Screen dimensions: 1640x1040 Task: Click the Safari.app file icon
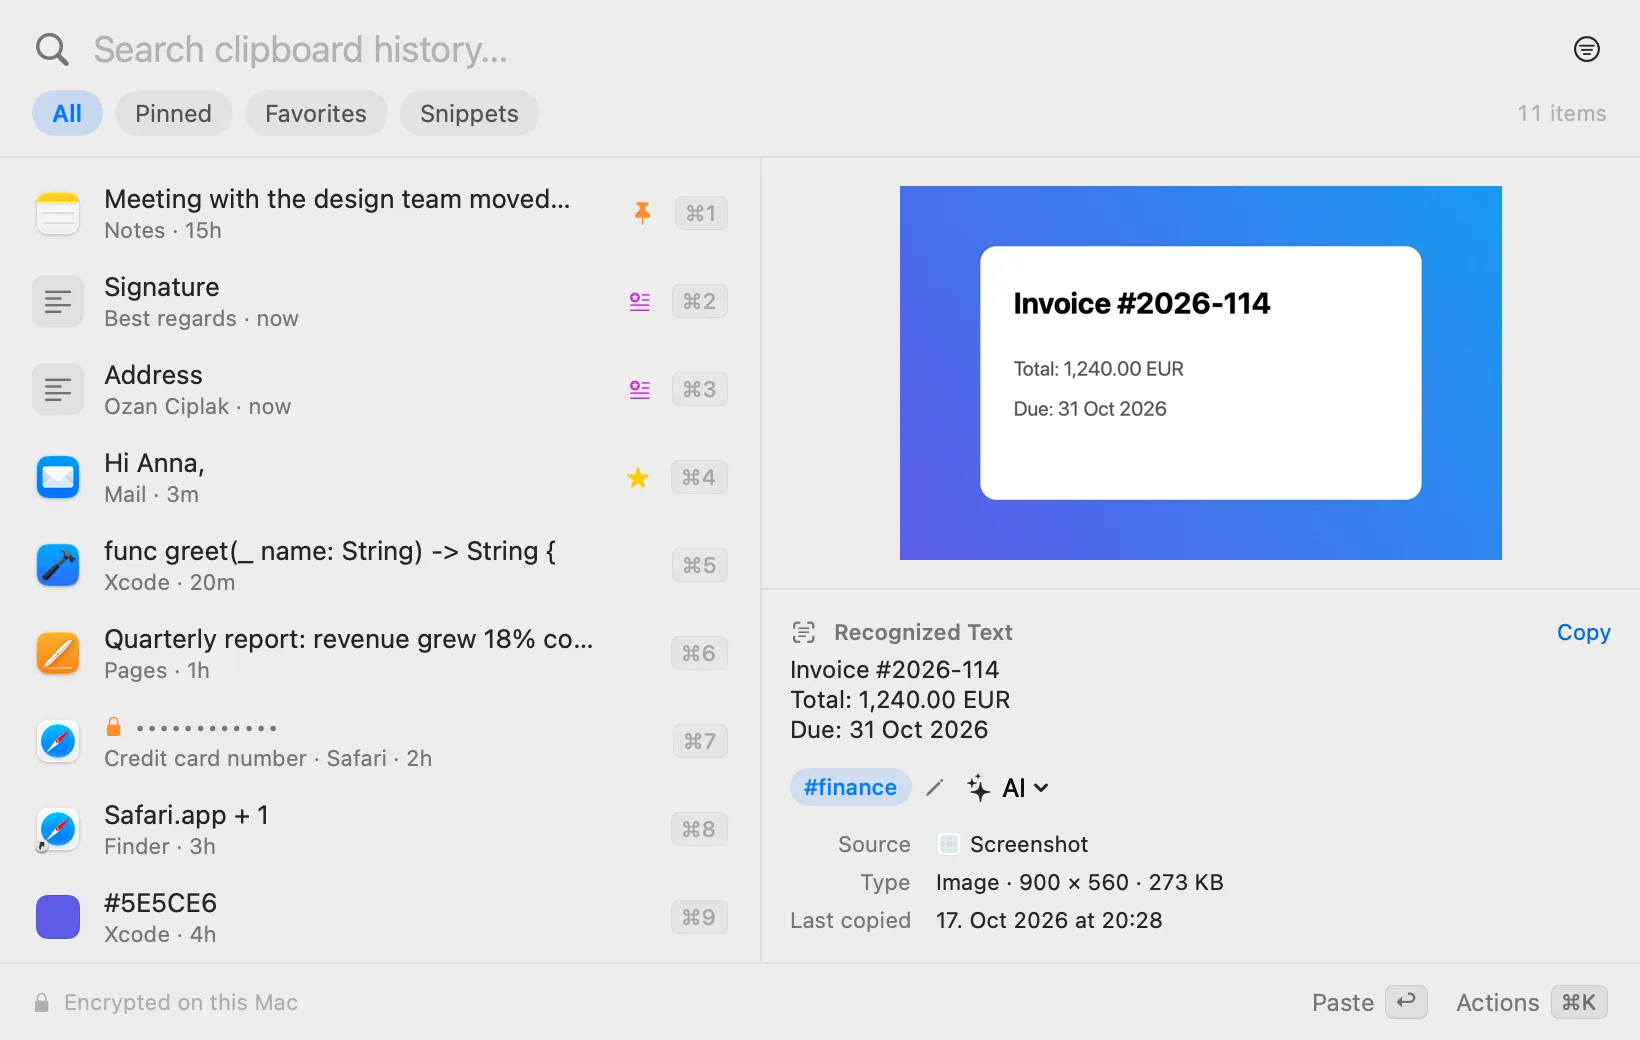[x=58, y=830]
